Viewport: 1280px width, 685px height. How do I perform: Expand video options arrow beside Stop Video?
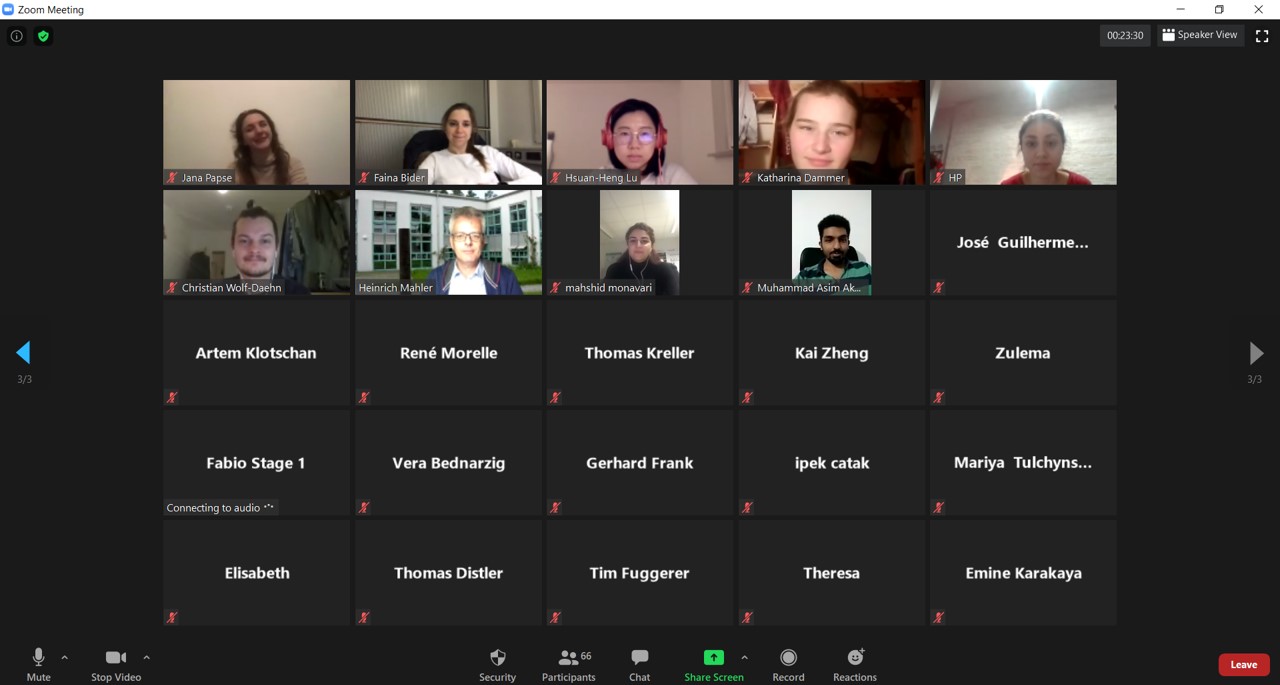coord(147,658)
